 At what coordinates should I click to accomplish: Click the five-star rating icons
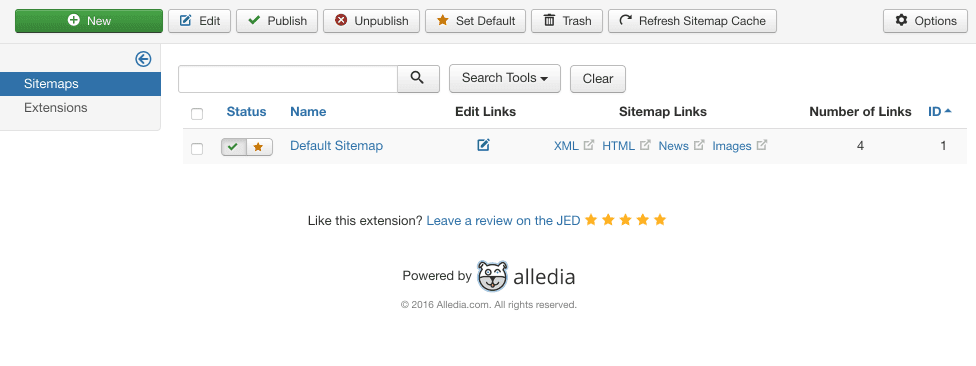coord(626,220)
